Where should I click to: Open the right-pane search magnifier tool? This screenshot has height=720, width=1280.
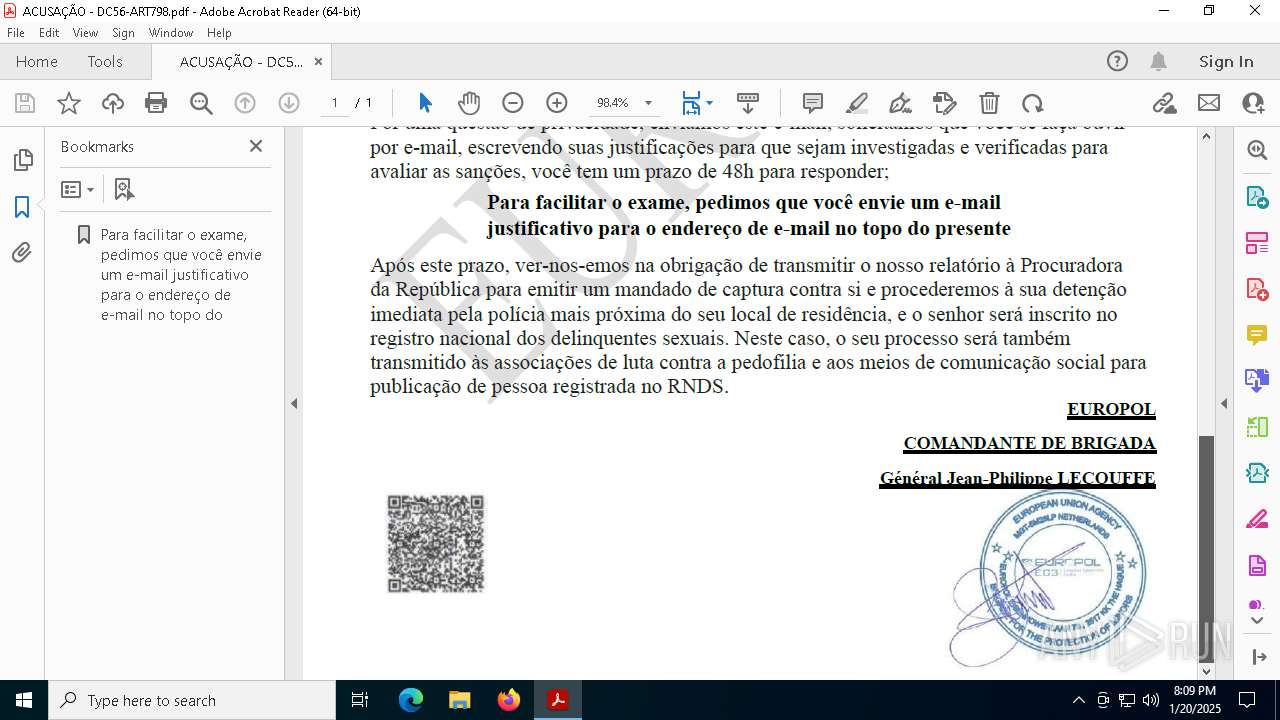[1257, 150]
